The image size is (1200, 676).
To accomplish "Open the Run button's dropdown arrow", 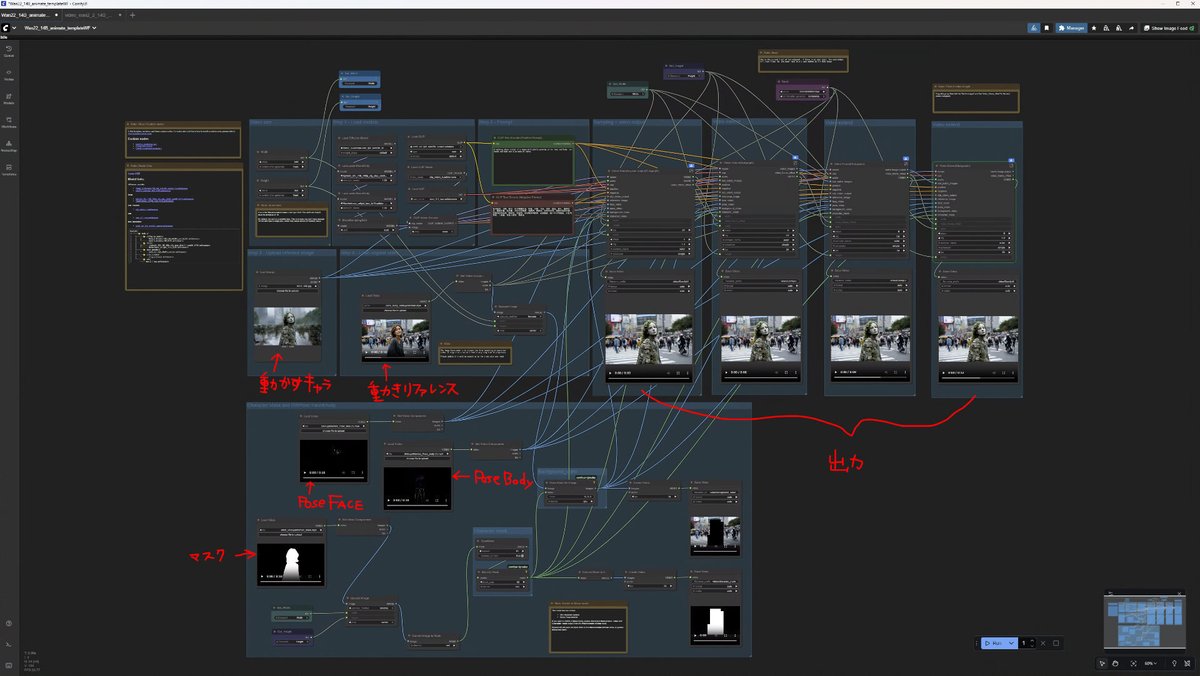I will [1010, 643].
